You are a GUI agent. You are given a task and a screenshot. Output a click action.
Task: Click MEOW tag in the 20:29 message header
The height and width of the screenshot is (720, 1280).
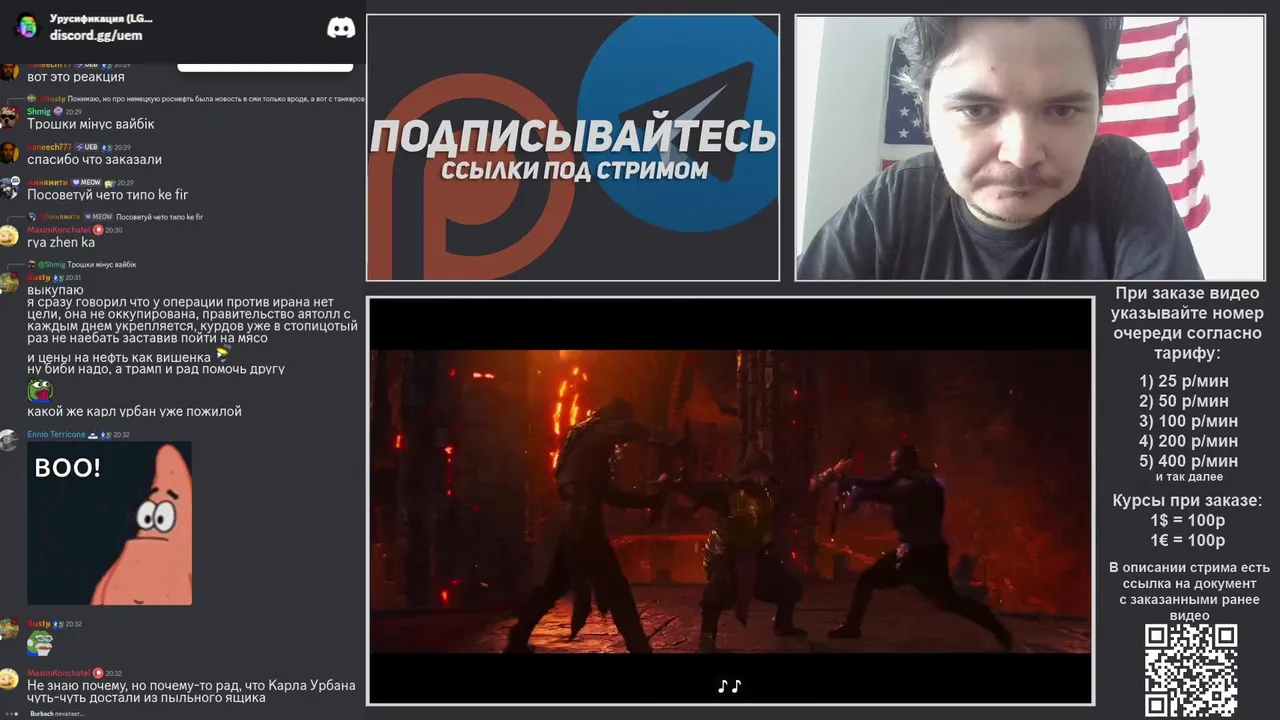pyautogui.click(x=89, y=183)
